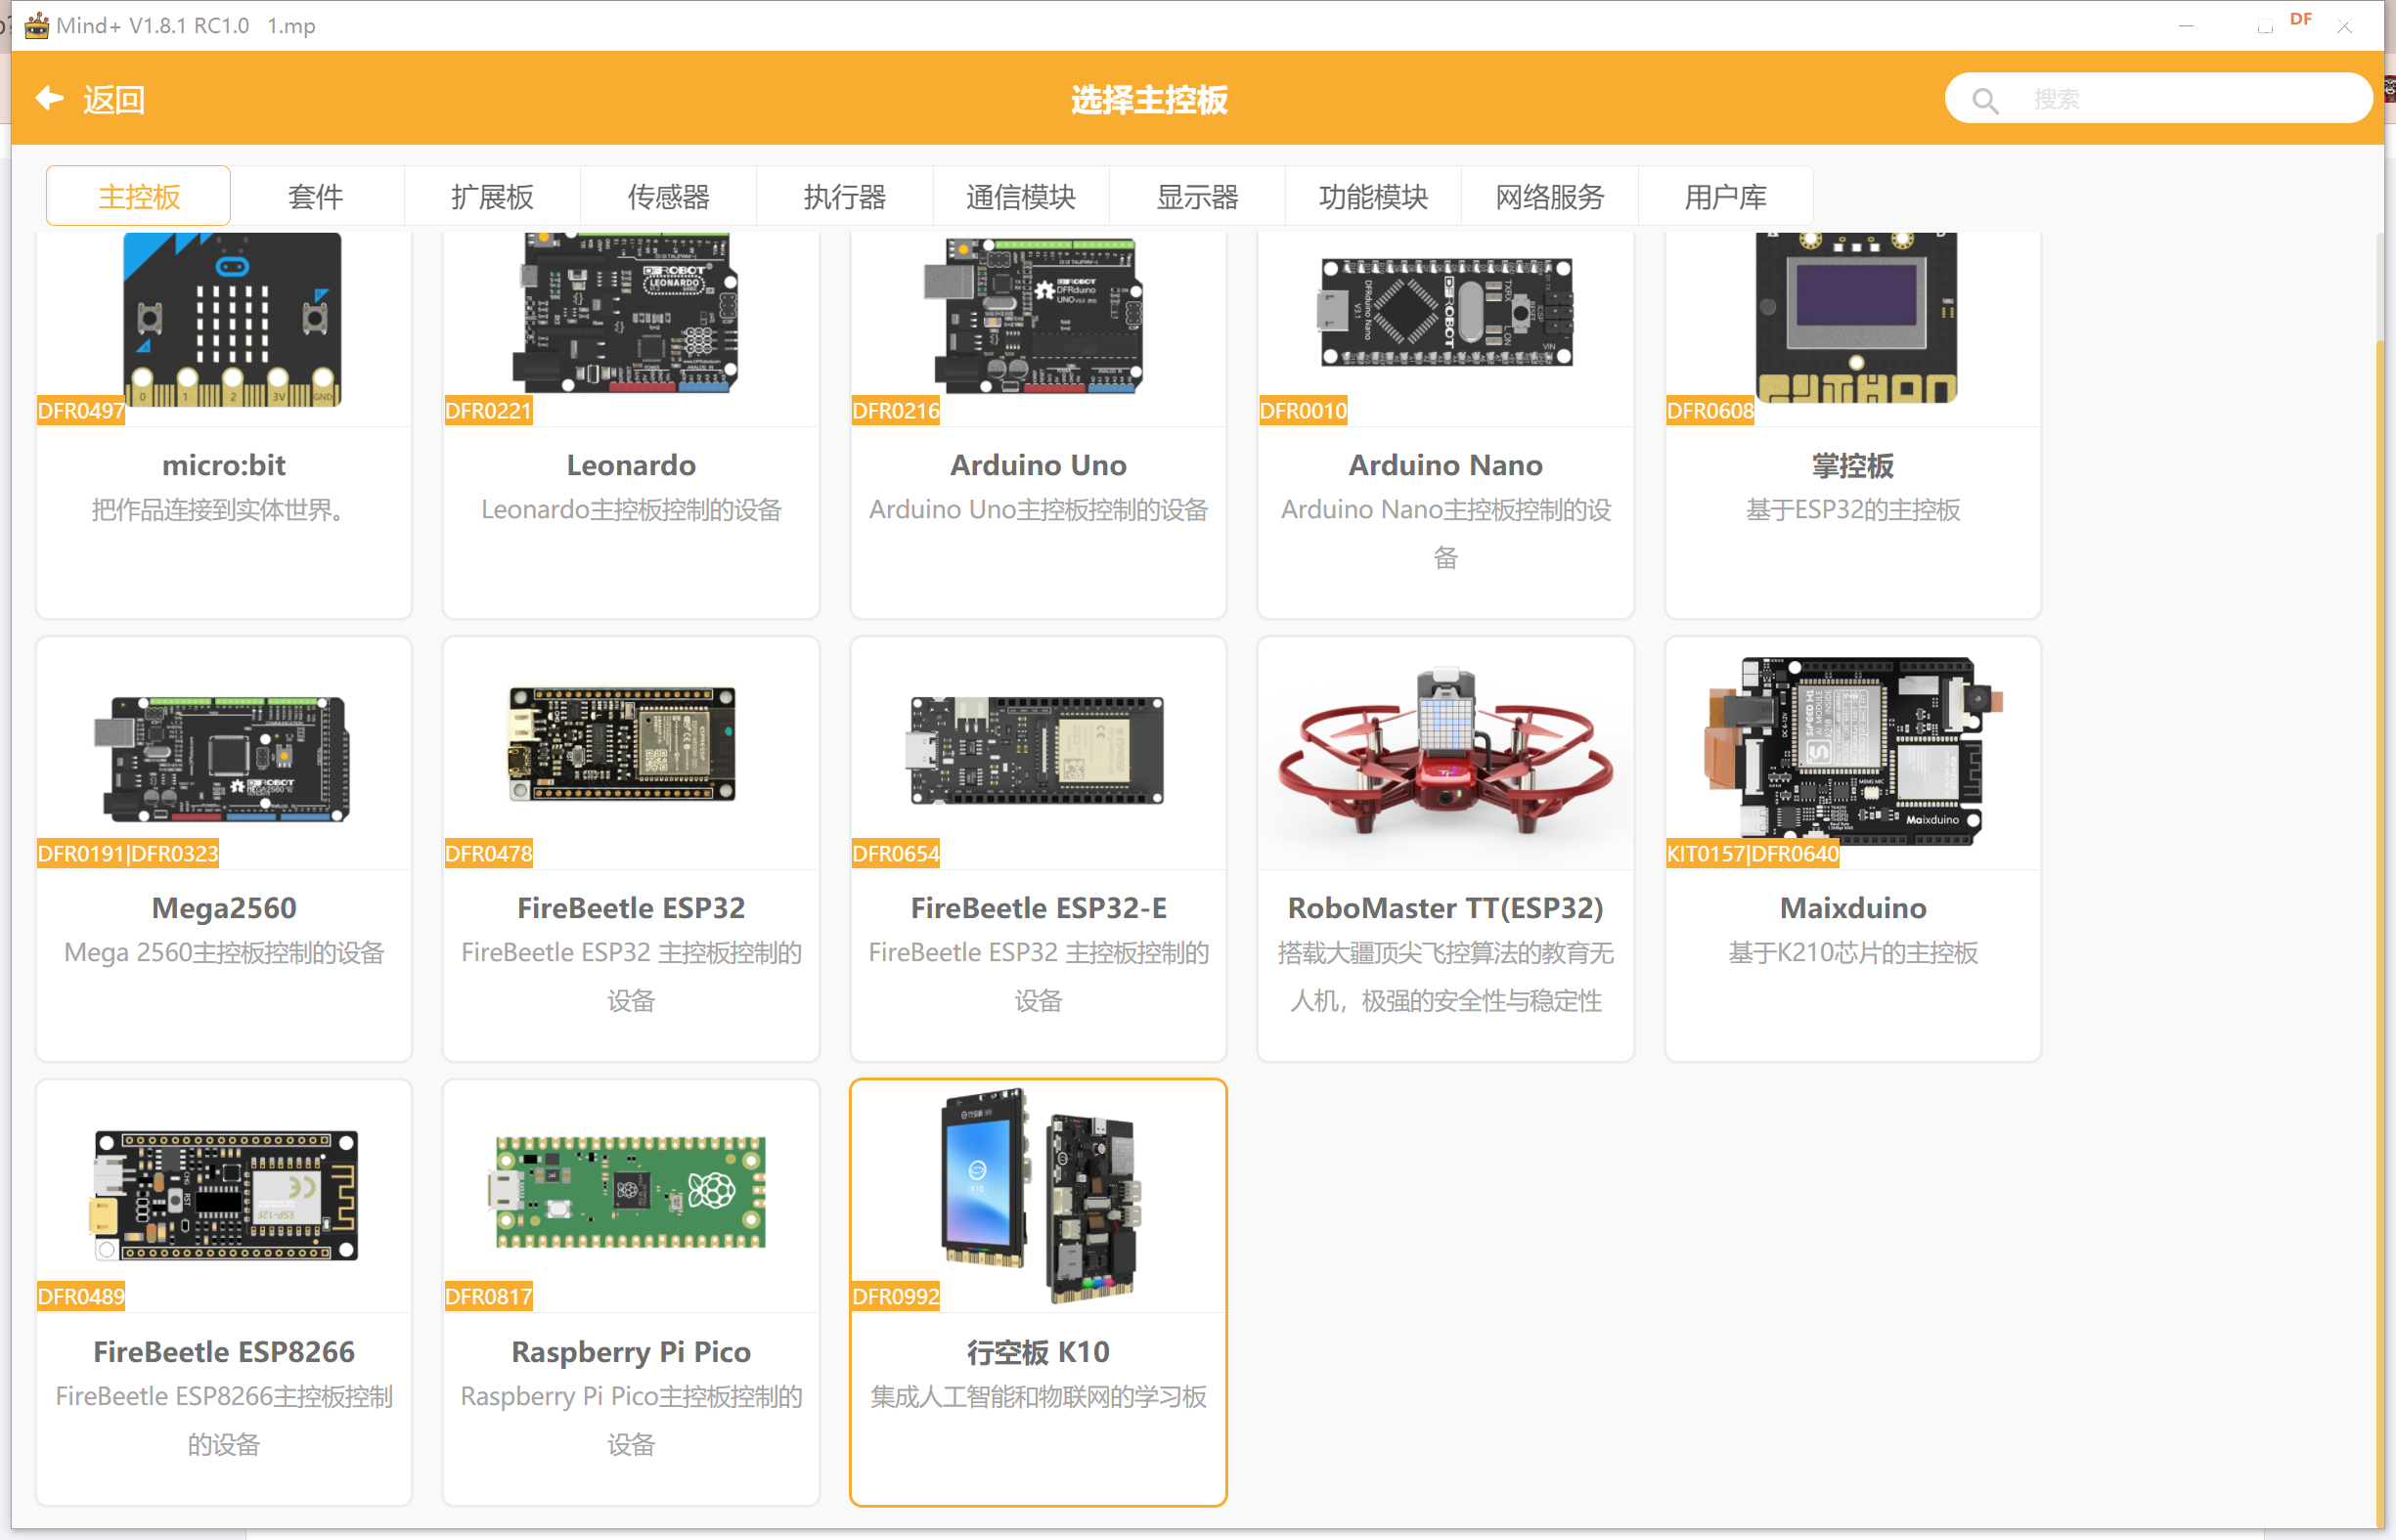Click the DFR0608 product tag
Viewport: 2396px width, 1540px height.
tap(1710, 411)
